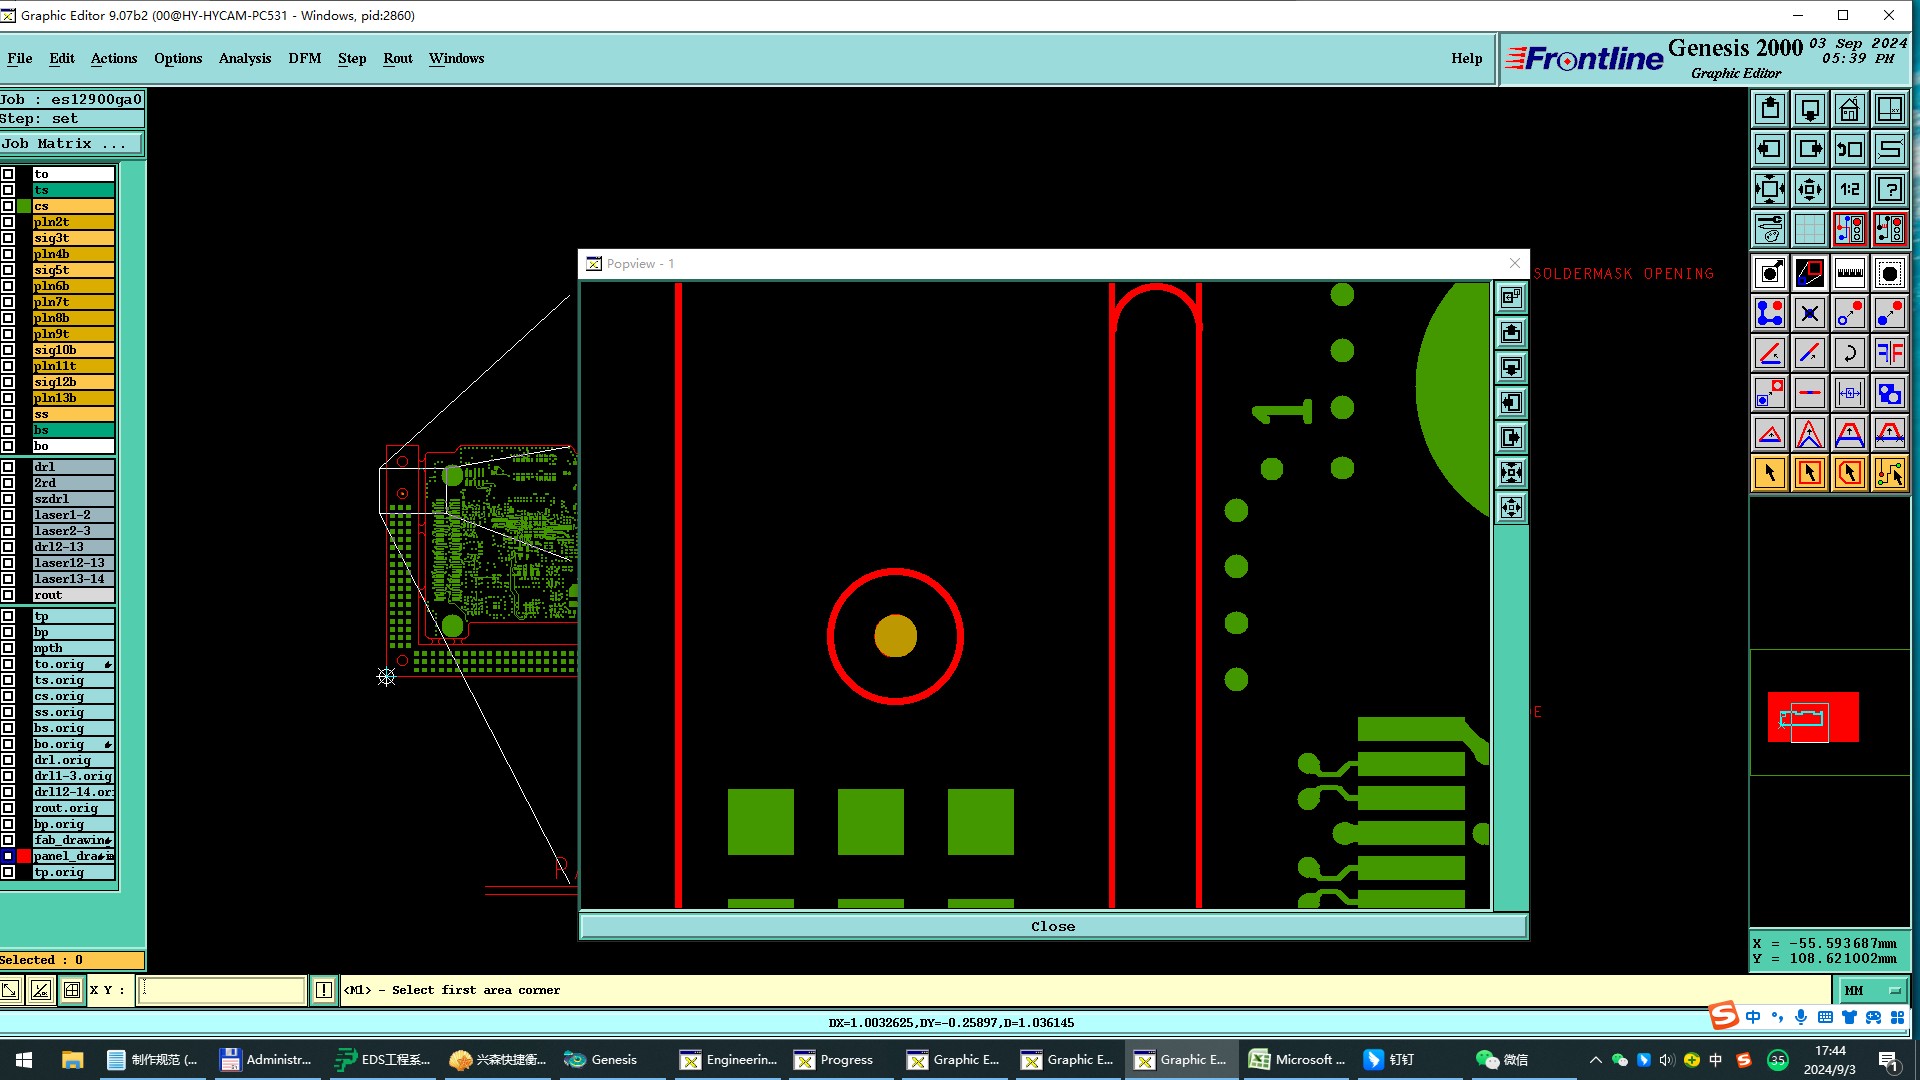Click the rotate arc edit tool
This screenshot has height=1080, width=1920.
click(x=1849, y=353)
